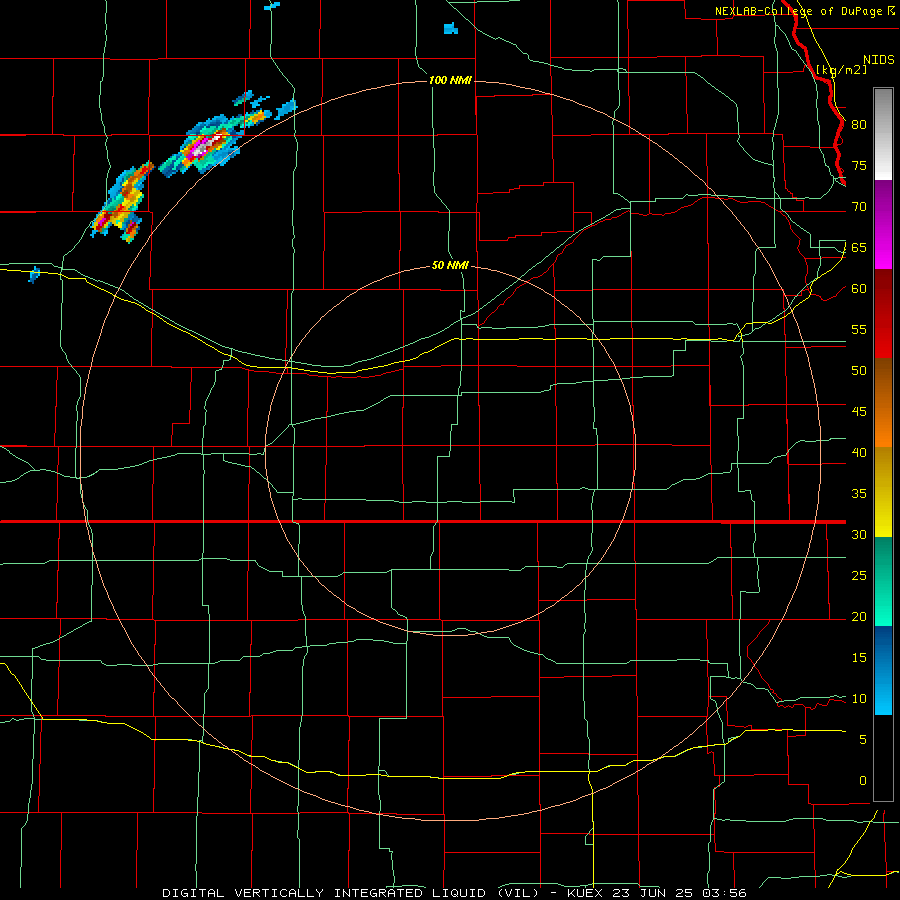900x900 pixels.
Task: Select the 10 value on the VIL scale
Action: click(x=859, y=699)
